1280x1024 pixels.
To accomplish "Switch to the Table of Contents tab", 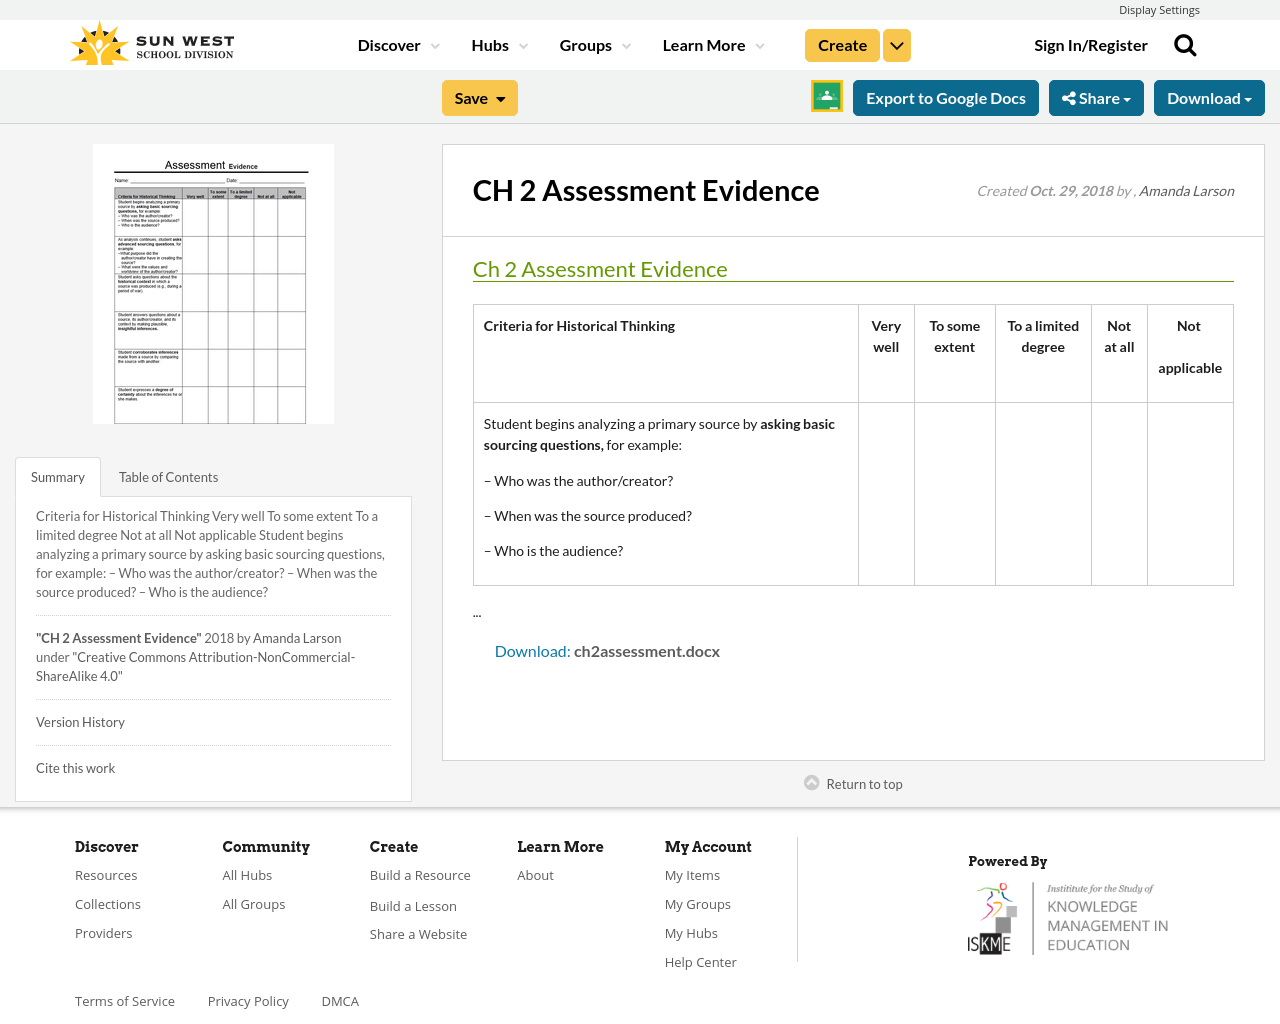I will [x=167, y=475].
